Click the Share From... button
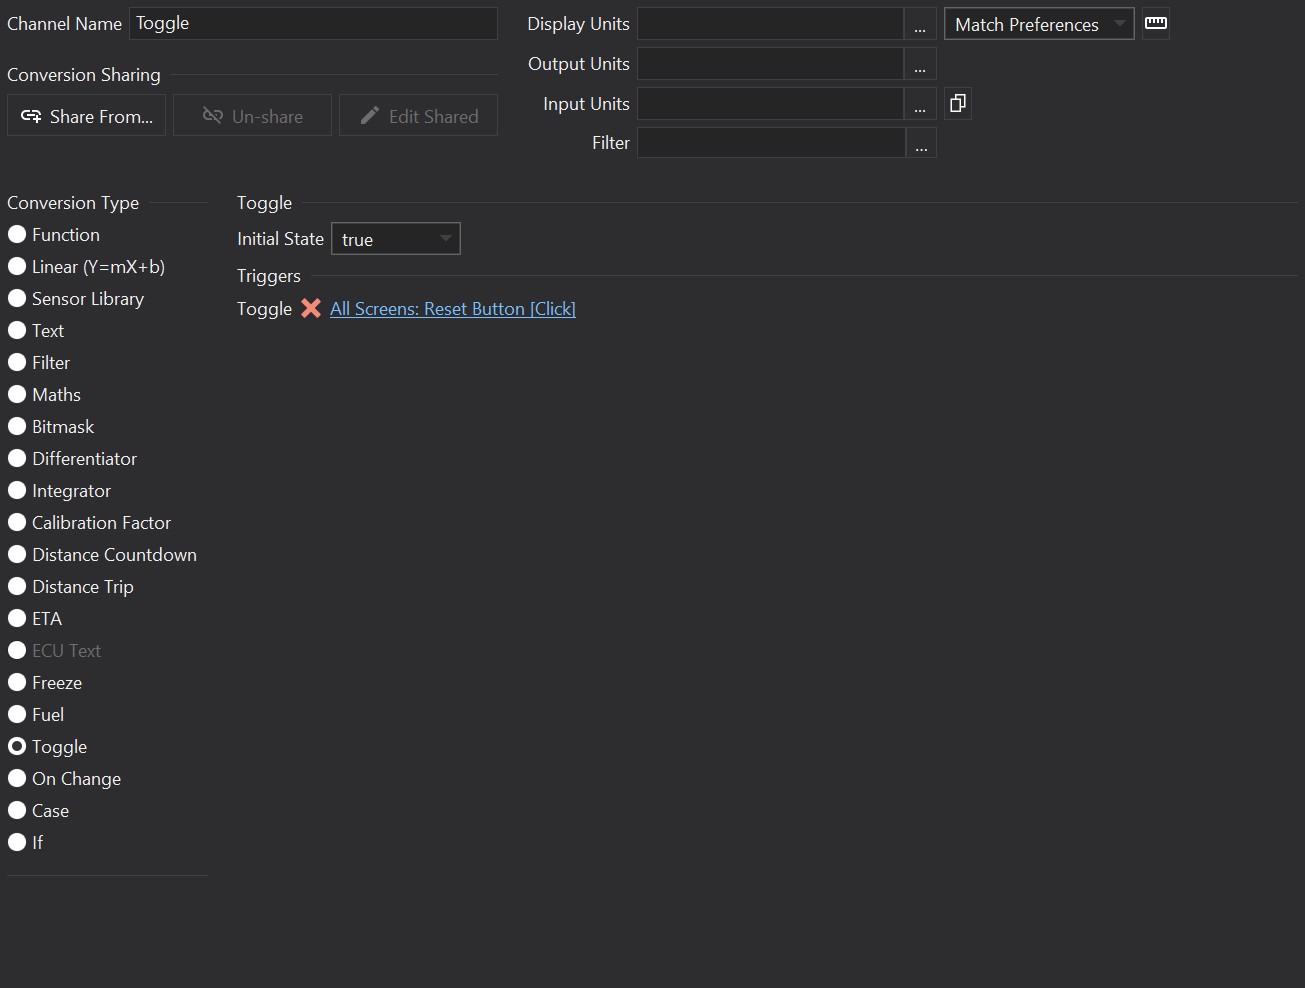 coord(87,116)
